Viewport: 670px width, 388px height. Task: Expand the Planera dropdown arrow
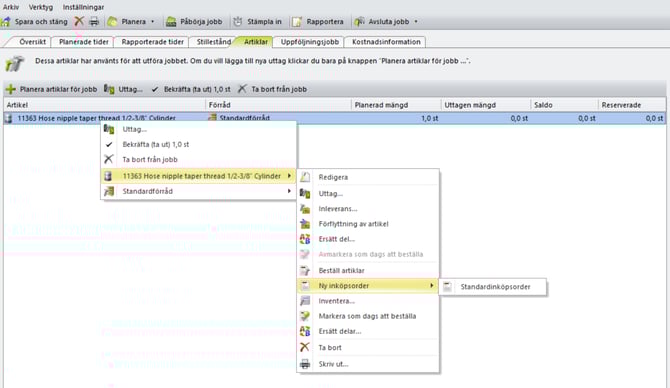click(x=153, y=21)
